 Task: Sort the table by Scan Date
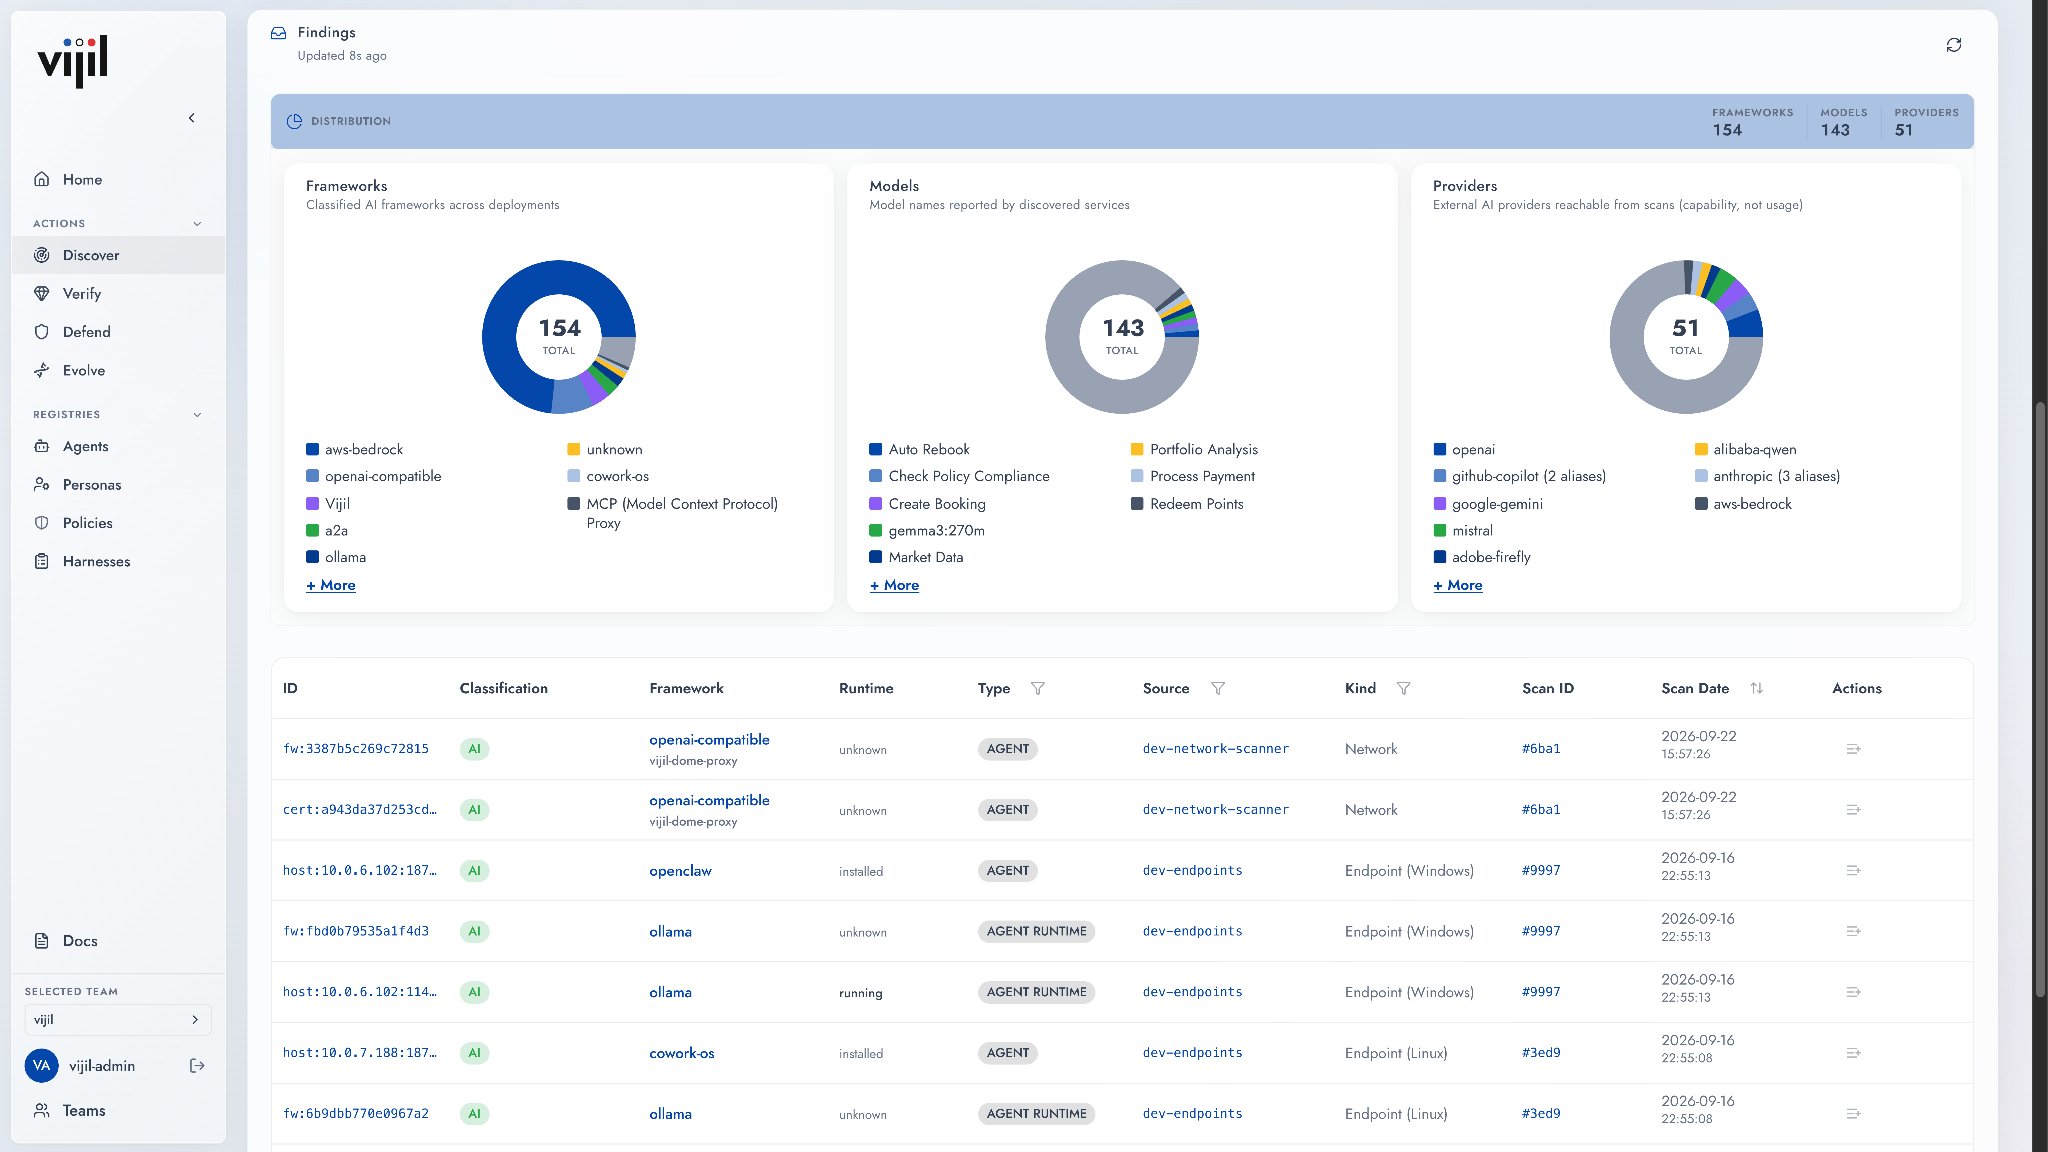pyautogui.click(x=1757, y=688)
